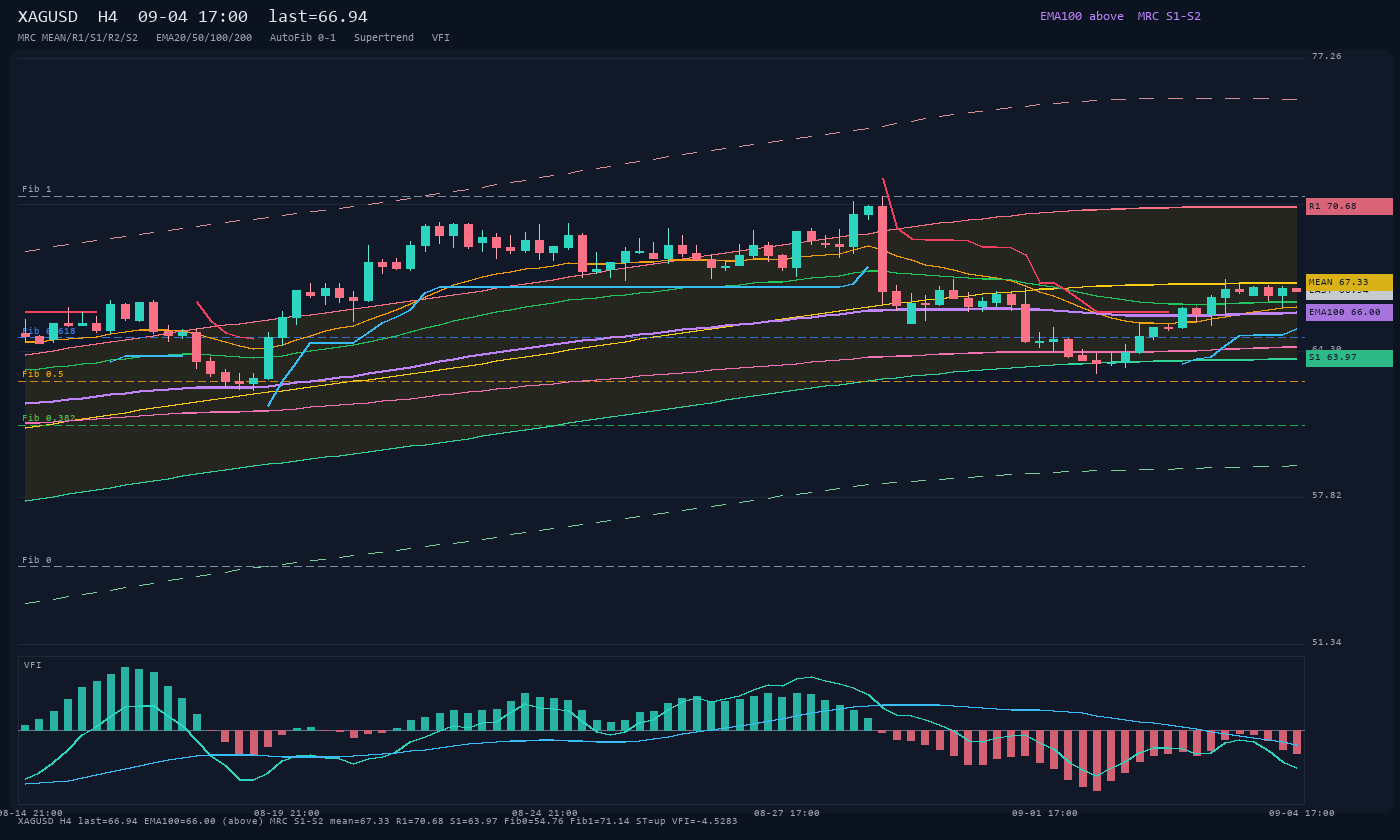Click the 57.82 price axis label

click(1327, 495)
